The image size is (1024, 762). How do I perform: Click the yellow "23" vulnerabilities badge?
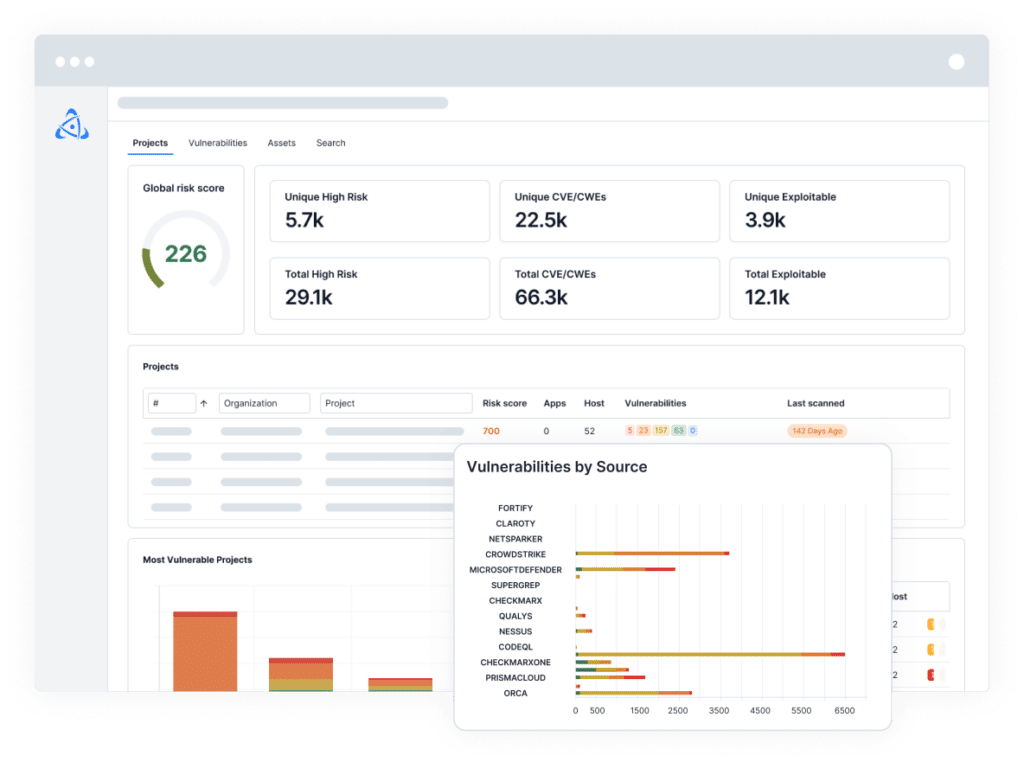click(x=643, y=430)
